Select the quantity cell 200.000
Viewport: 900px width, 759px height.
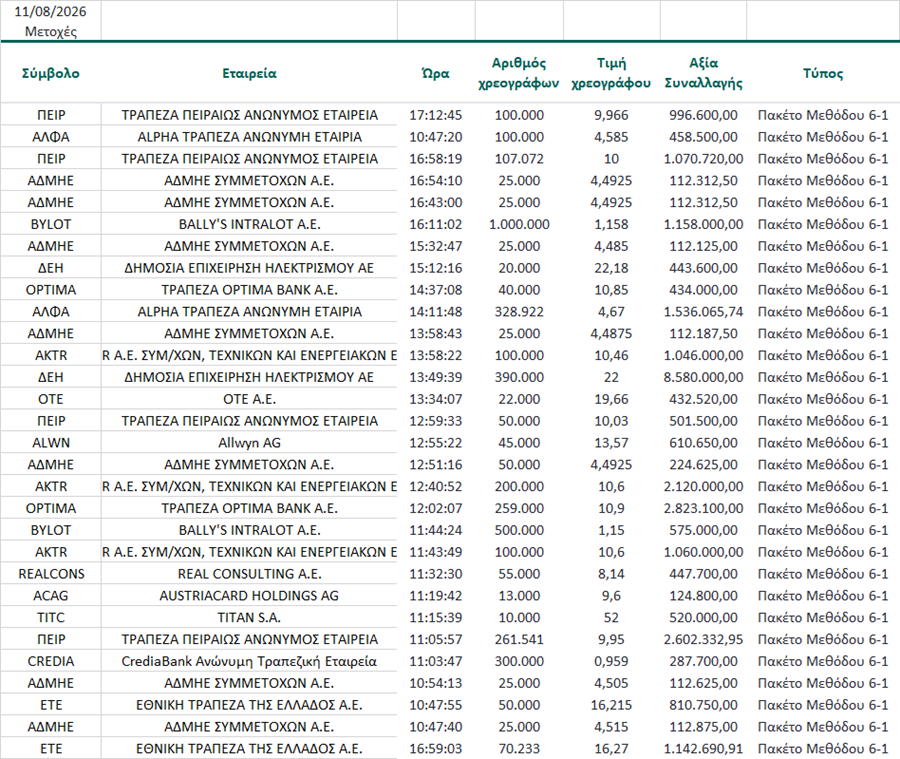[x=519, y=486]
